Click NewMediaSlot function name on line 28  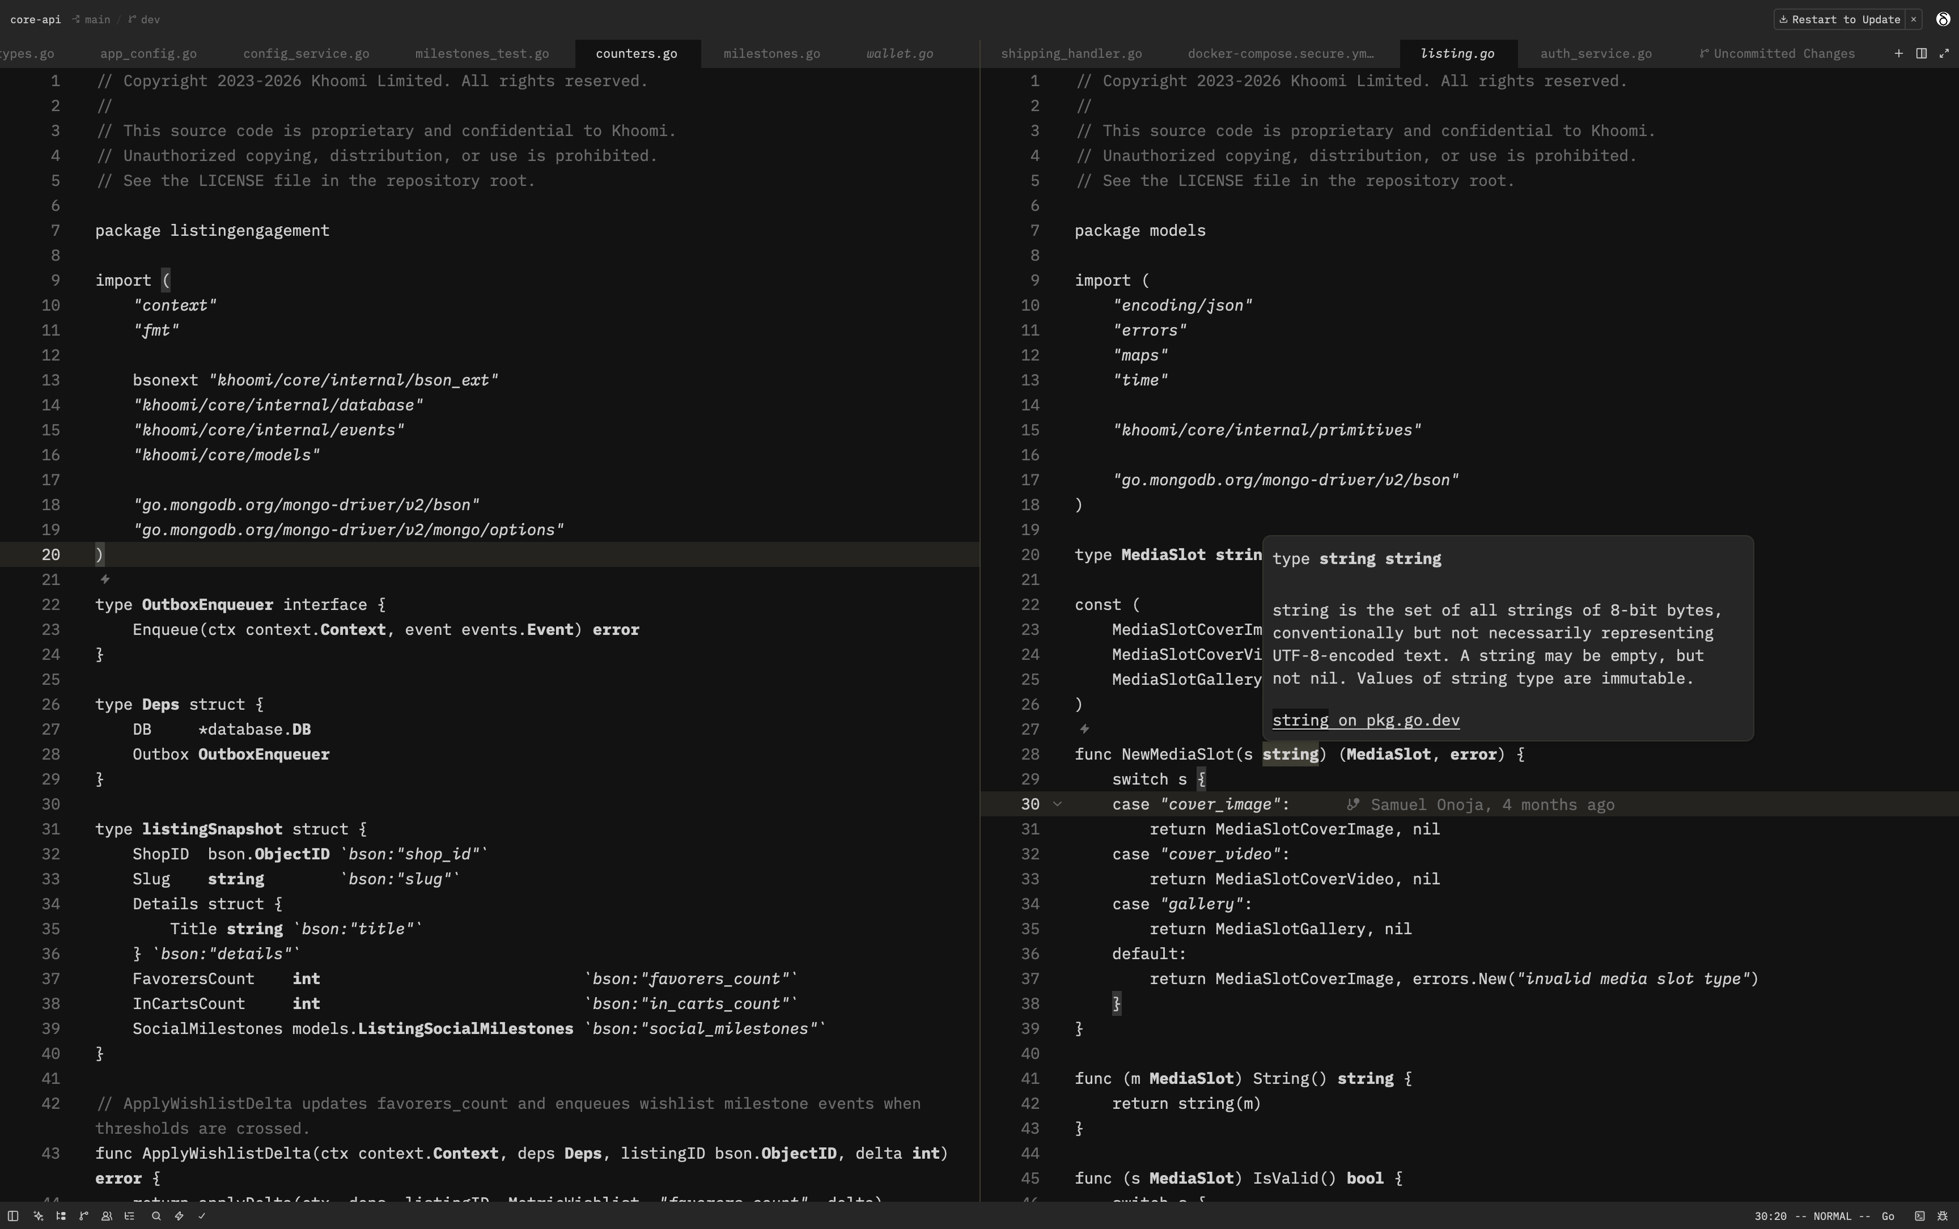tap(1177, 754)
